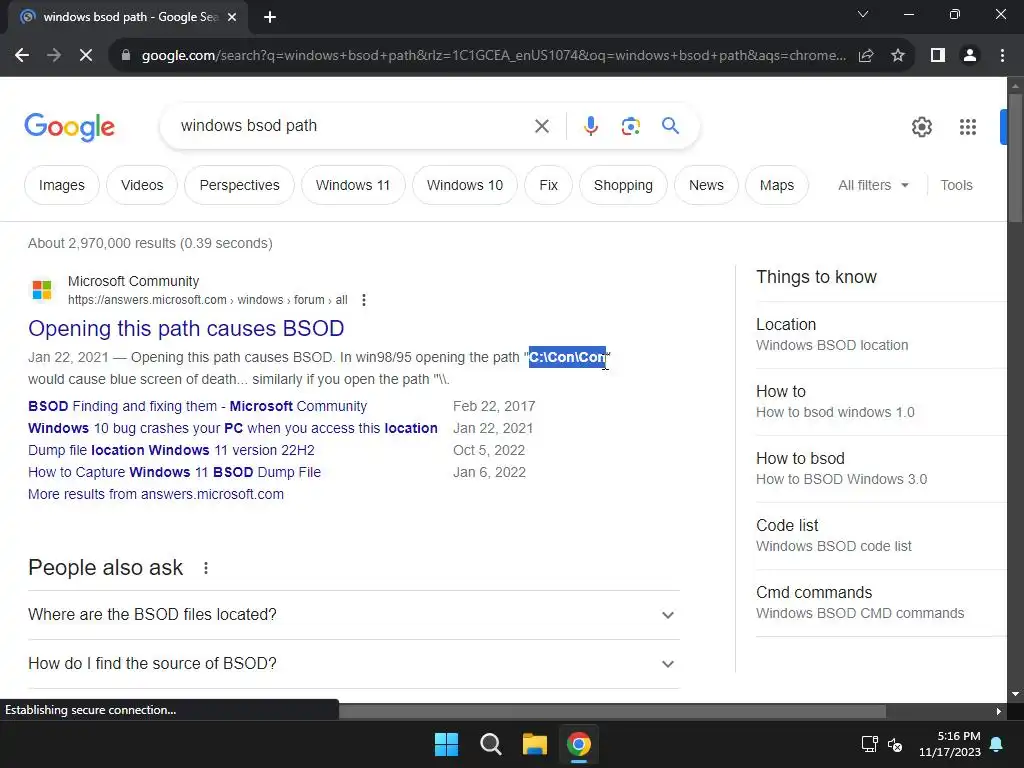Viewport: 1024px width, 768px height.
Task: Click the Microsoft Community favicon
Action: [x=42, y=289]
